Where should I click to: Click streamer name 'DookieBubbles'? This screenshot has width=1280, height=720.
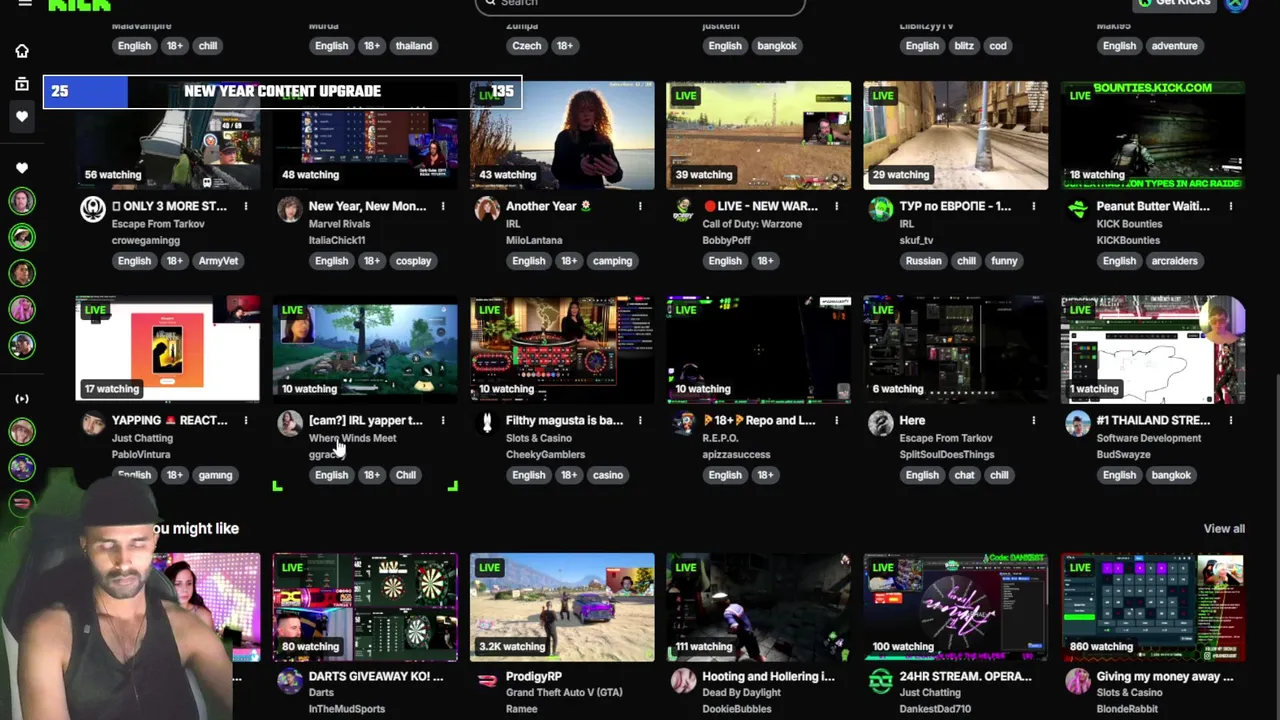point(737,709)
